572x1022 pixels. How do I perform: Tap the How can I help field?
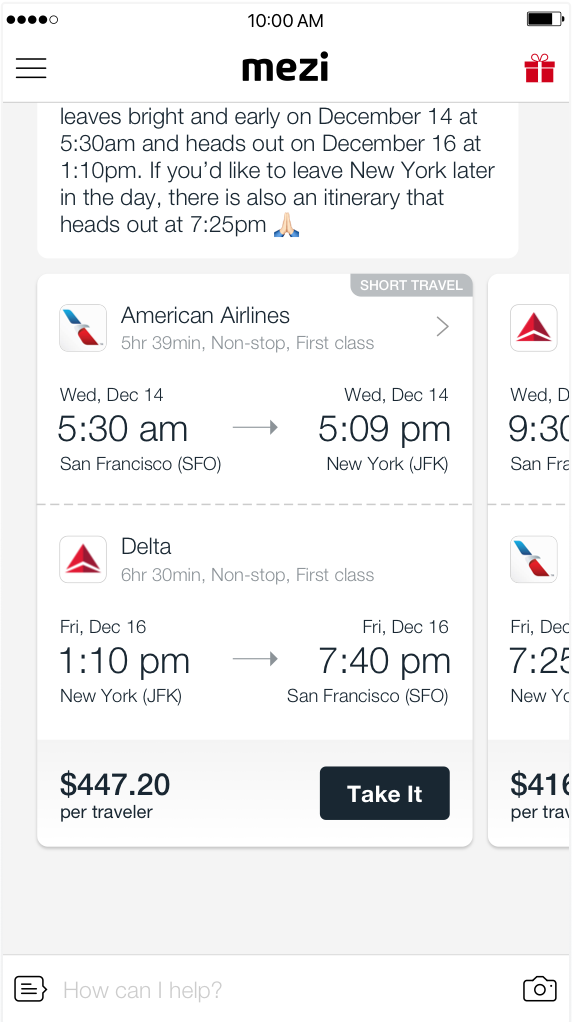286,990
